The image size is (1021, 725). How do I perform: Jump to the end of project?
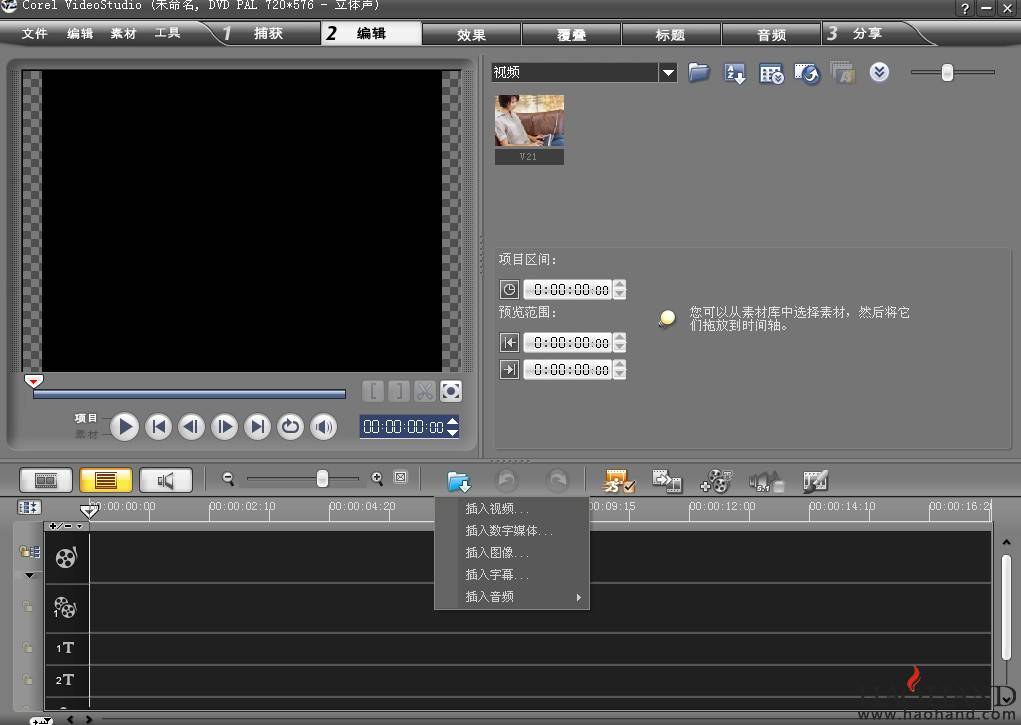coord(258,427)
